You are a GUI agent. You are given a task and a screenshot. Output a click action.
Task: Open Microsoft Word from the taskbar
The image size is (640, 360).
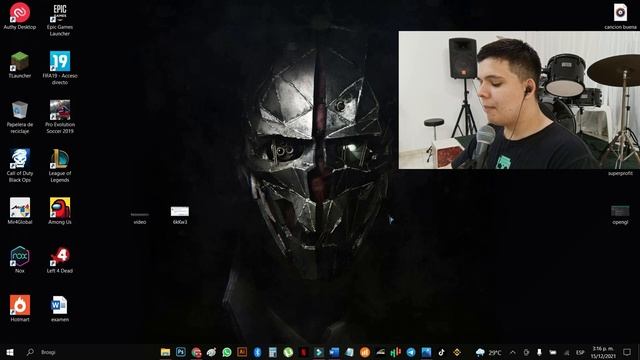coord(334,352)
